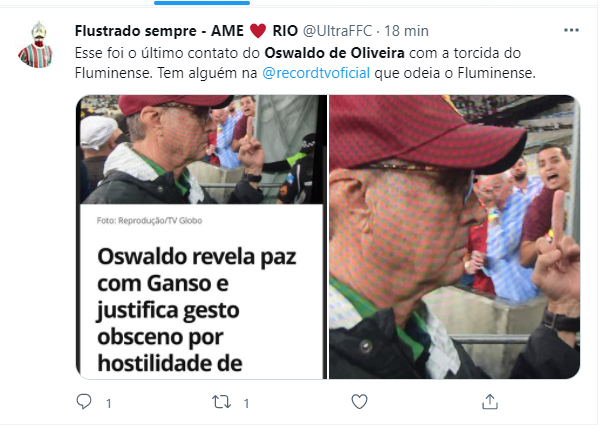Open the @UltraFFC handle
The image size is (606, 425).
click(x=337, y=31)
